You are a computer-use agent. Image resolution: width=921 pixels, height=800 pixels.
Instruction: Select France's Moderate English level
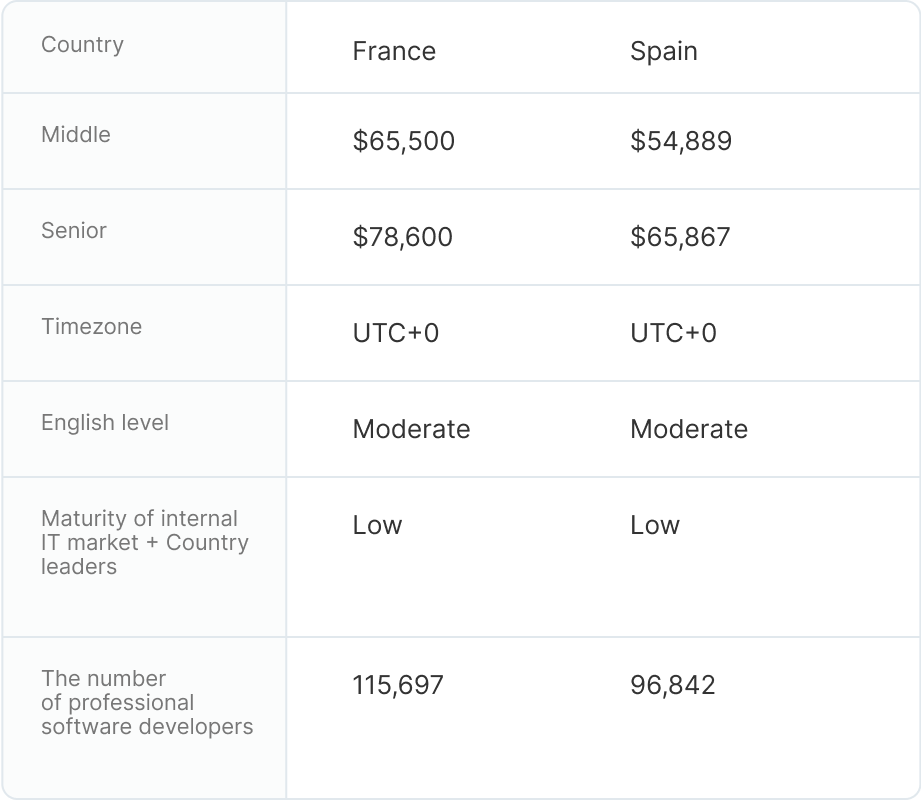coord(411,429)
